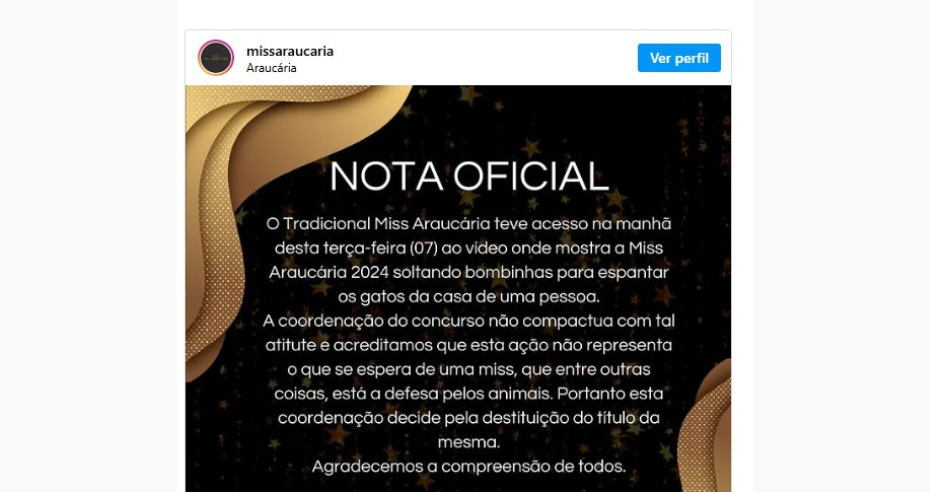
Task: Click the blank header area beside the username
Action: (x=486, y=58)
